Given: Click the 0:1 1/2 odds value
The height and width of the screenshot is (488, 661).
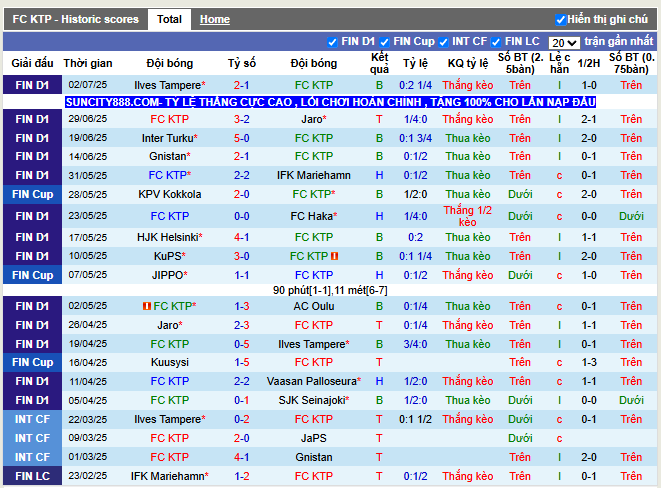Looking at the screenshot, I should tap(415, 419).
